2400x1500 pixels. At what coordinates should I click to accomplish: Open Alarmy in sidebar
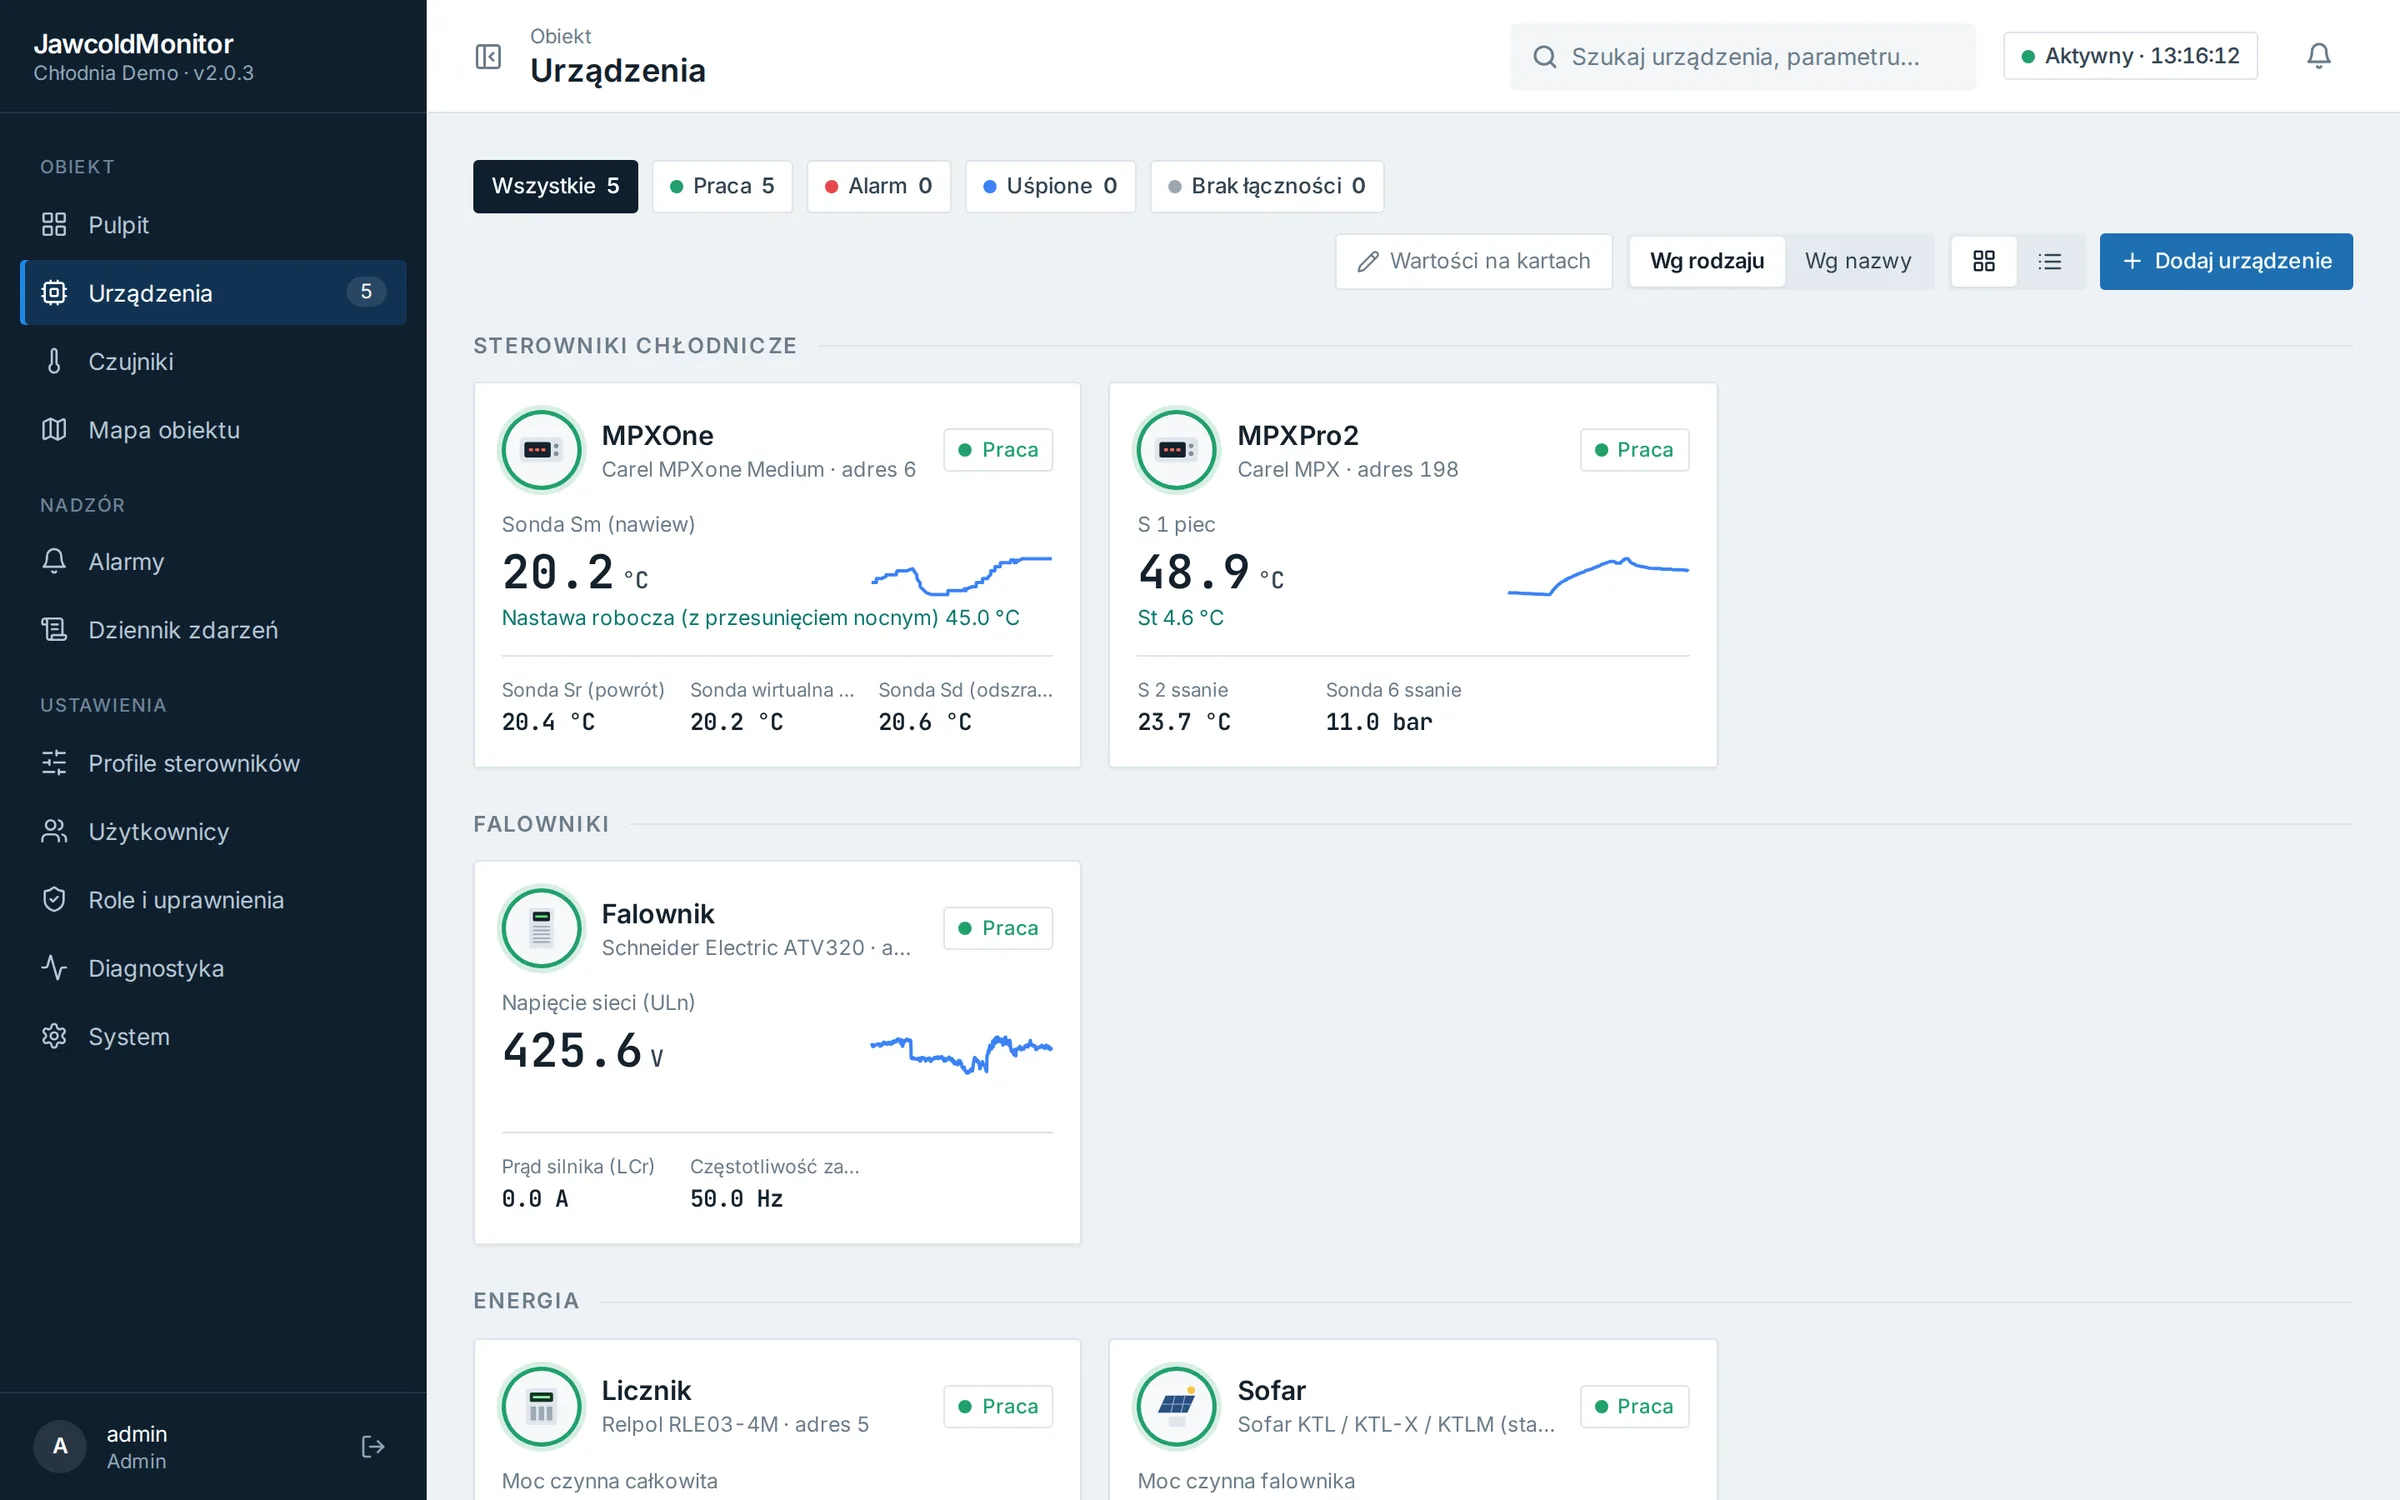(213, 561)
